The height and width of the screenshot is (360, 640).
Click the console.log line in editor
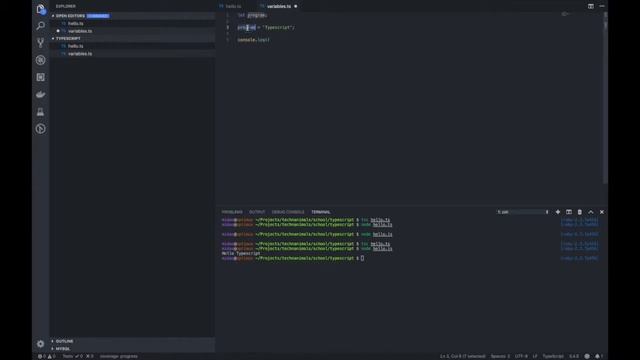[x=253, y=40]
